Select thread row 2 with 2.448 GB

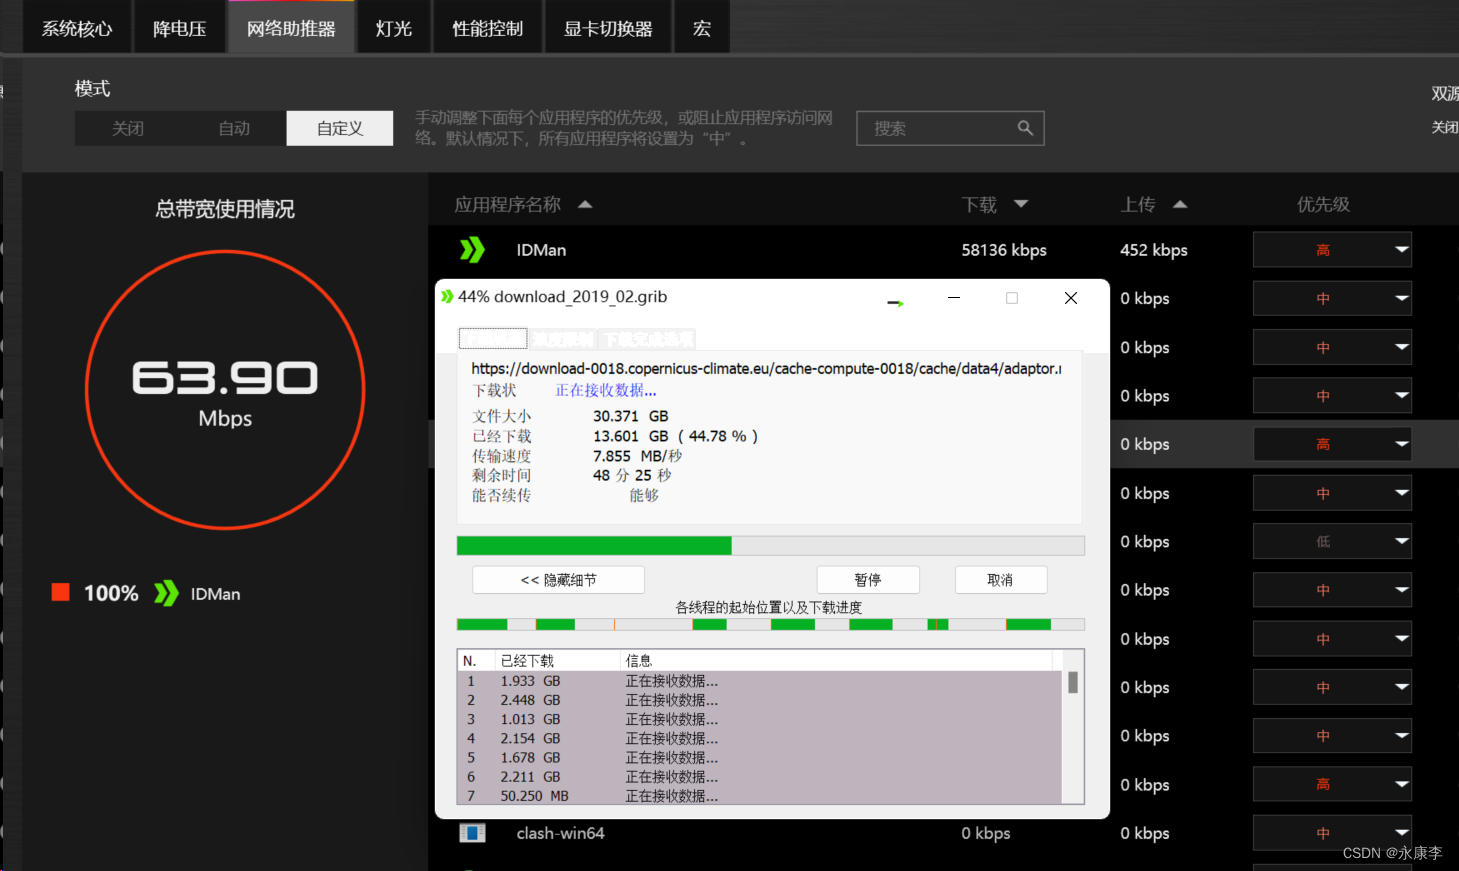tap(760, 700)
